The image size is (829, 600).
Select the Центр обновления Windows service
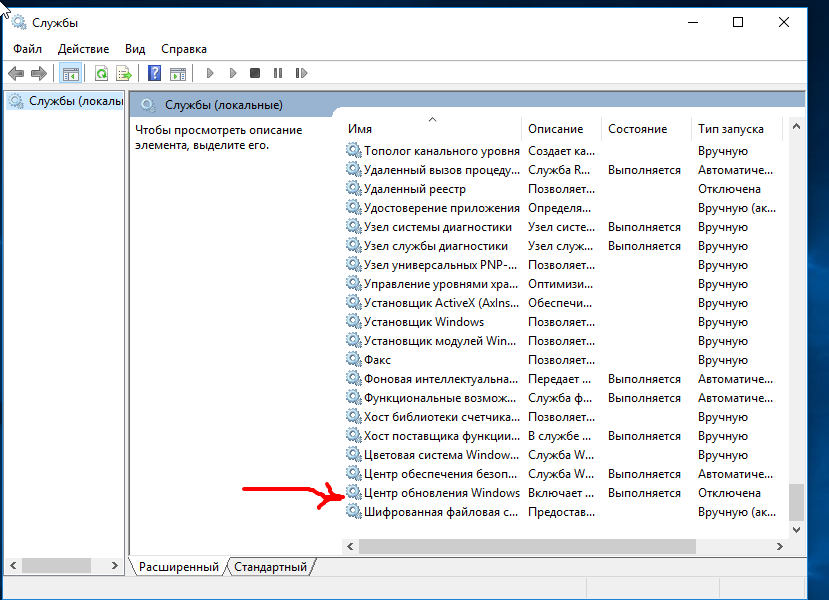click(441, 493)
